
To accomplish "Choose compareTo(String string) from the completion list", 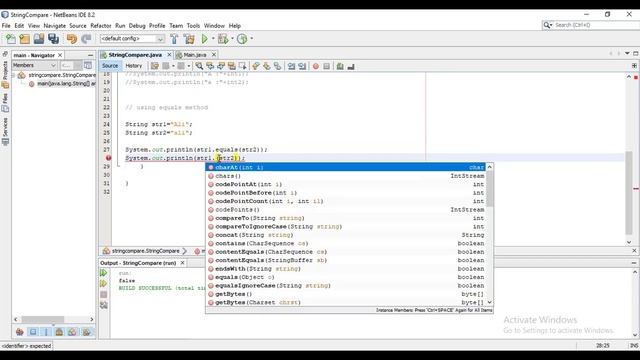I will [x=346, y=218].
